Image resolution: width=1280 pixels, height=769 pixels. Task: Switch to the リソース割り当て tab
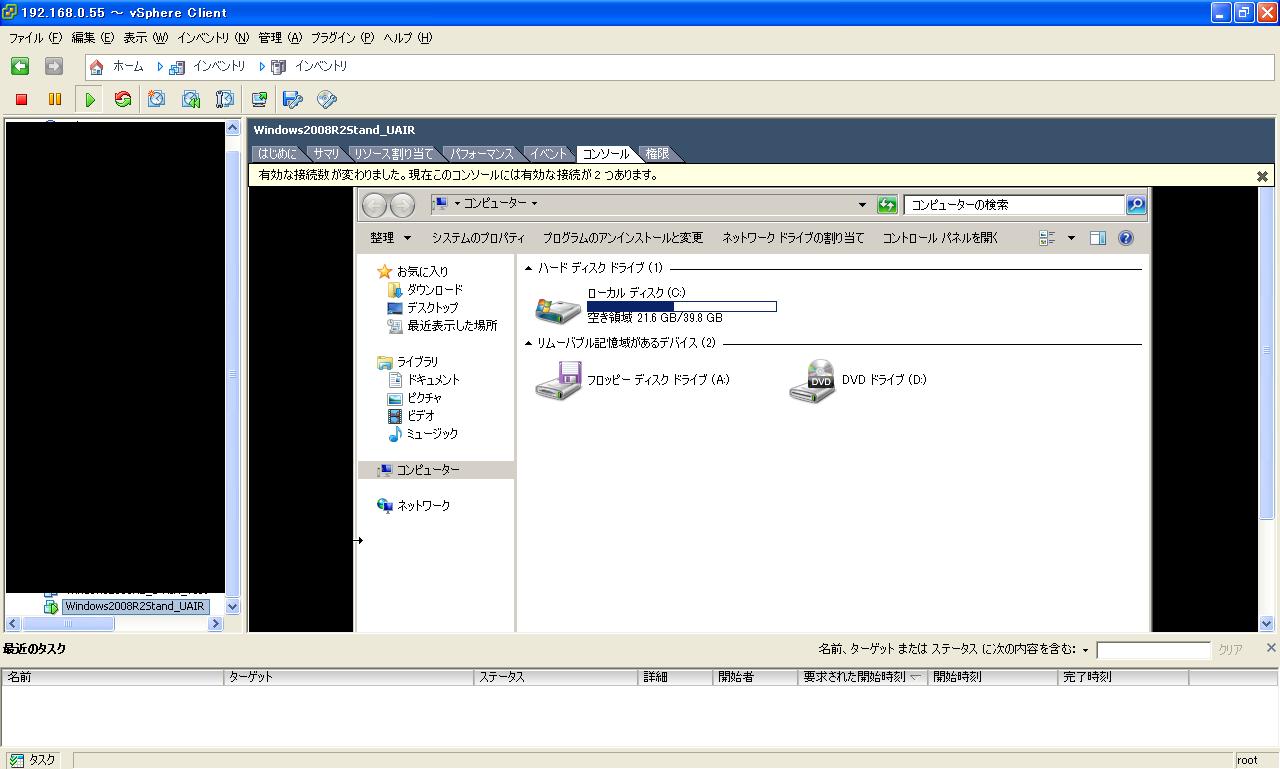pos(393,154)
